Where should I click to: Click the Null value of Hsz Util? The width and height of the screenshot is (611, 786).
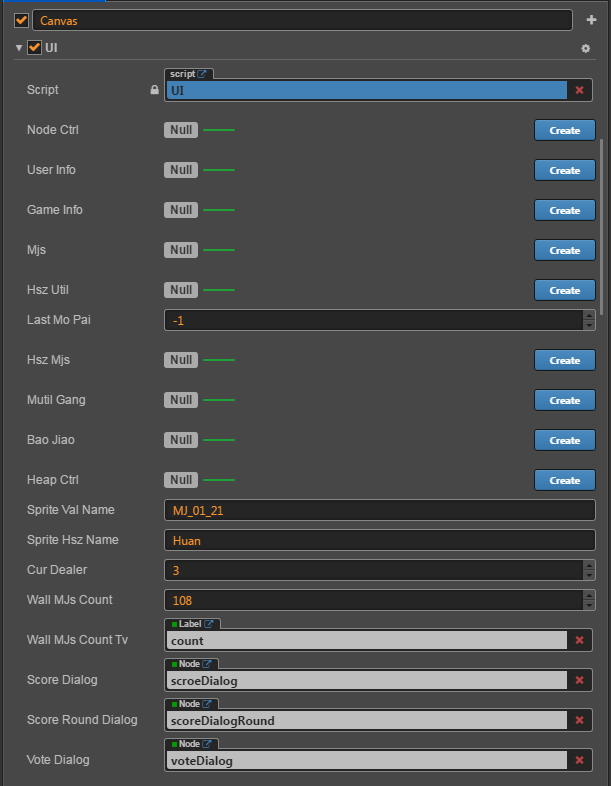click(181, 290)
